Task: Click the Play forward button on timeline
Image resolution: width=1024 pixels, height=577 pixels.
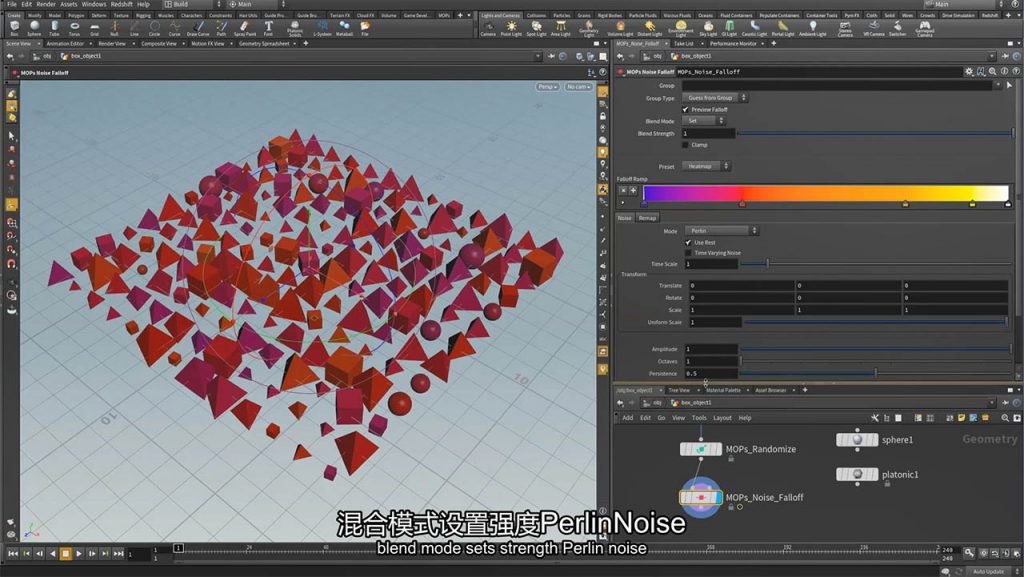Action: [78, 554]
